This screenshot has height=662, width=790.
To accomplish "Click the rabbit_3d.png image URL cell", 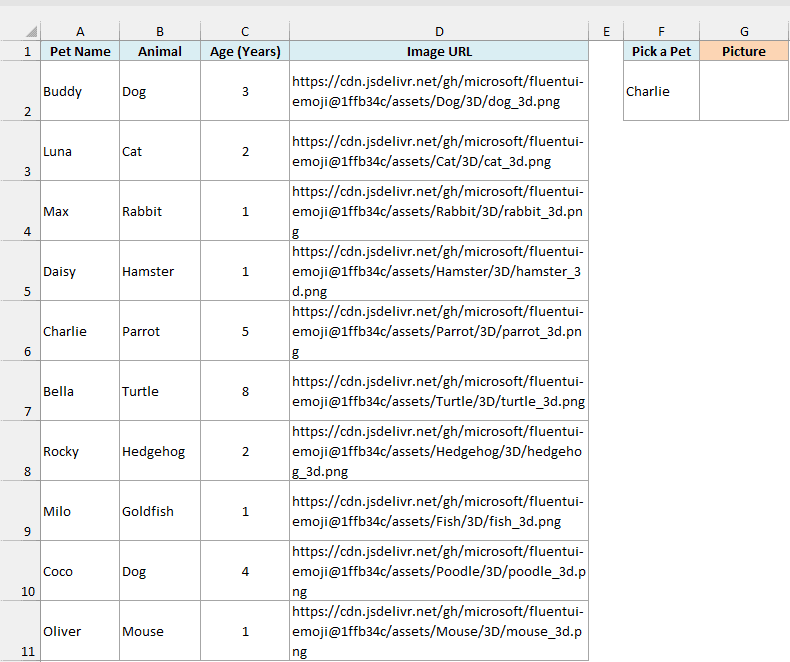I will (x=439, y=211).
